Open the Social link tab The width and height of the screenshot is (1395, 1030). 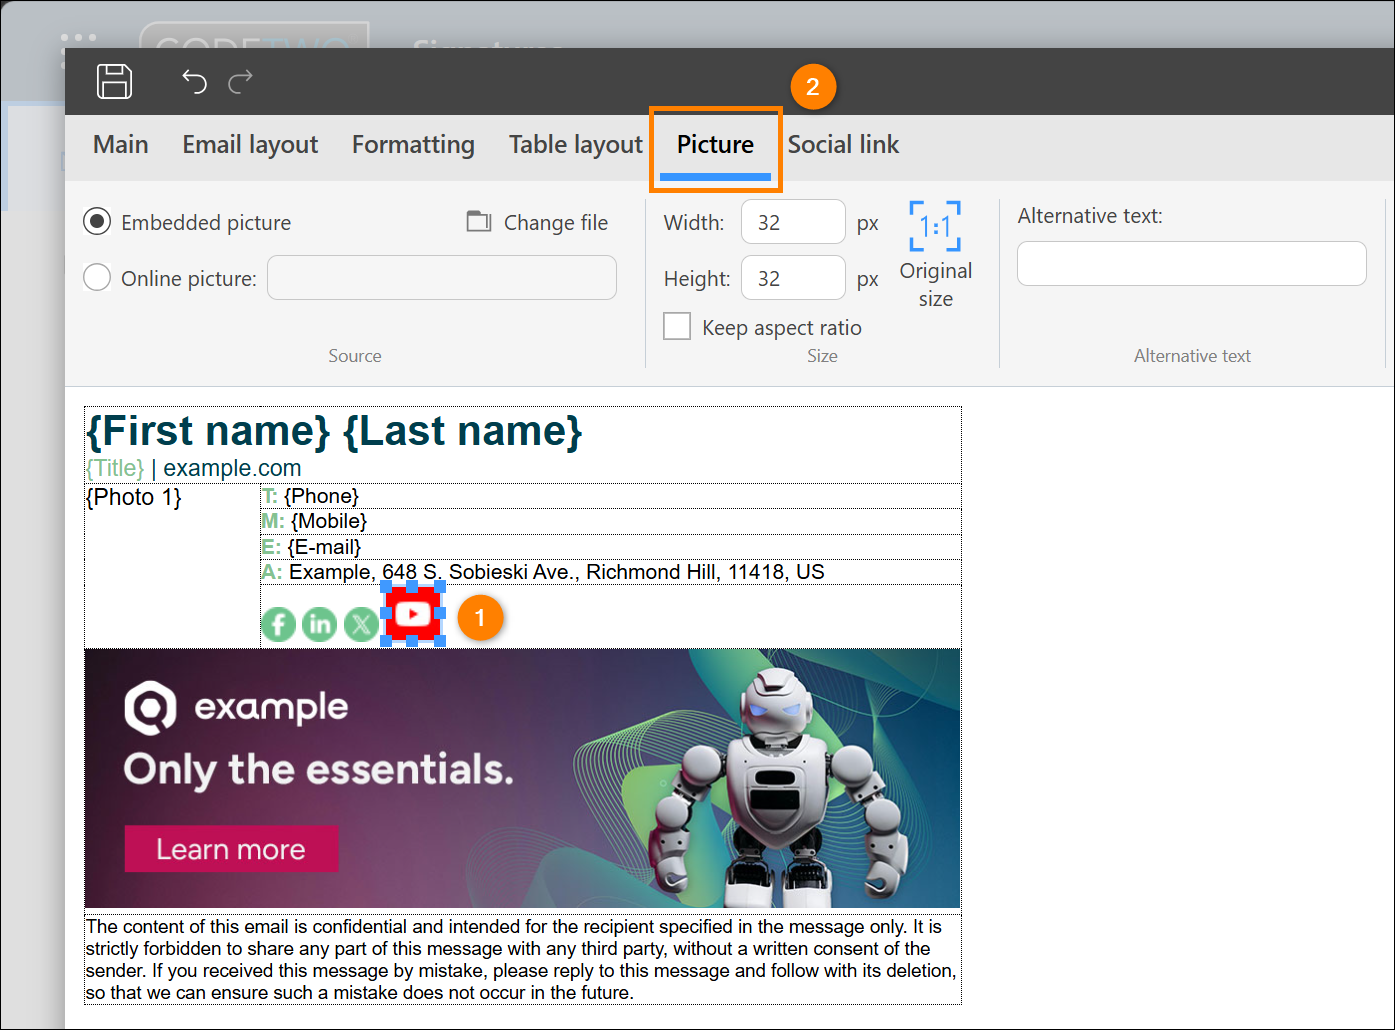click(x=843, y=145)
